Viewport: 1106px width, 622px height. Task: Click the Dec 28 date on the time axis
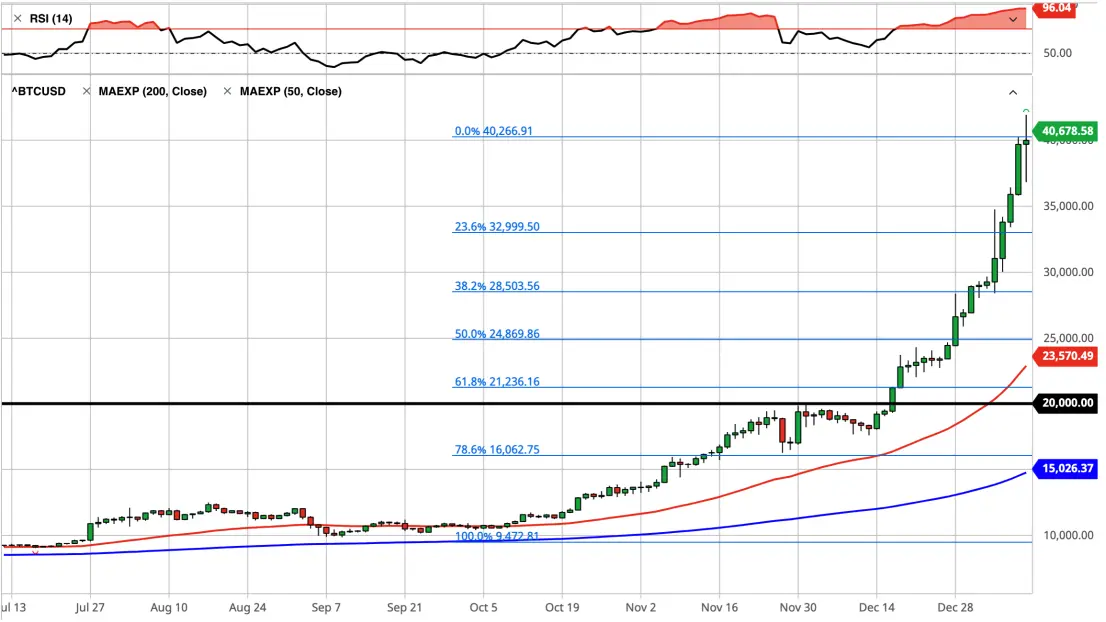[956, 608]
